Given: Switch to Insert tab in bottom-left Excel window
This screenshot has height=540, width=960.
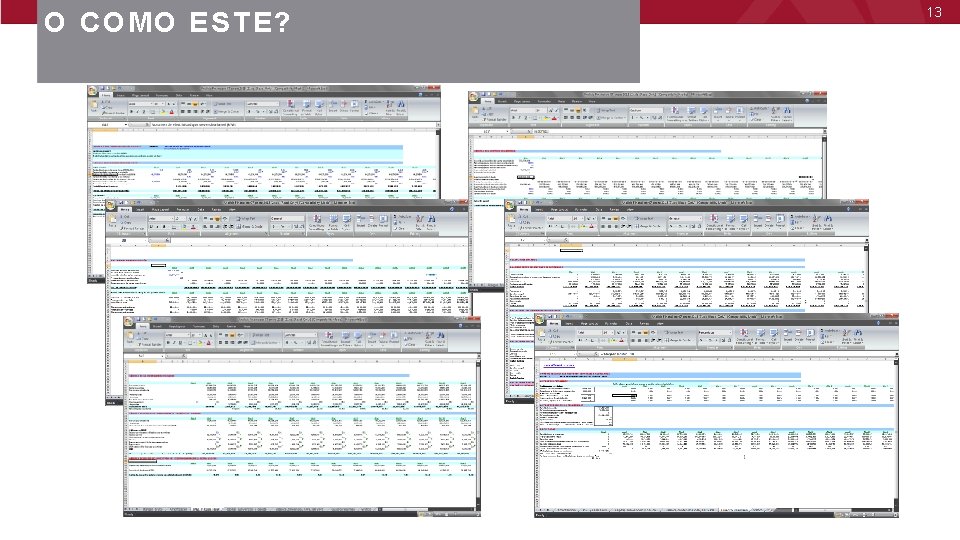Looking at the screenshot, I should click(x=157, y=326).
